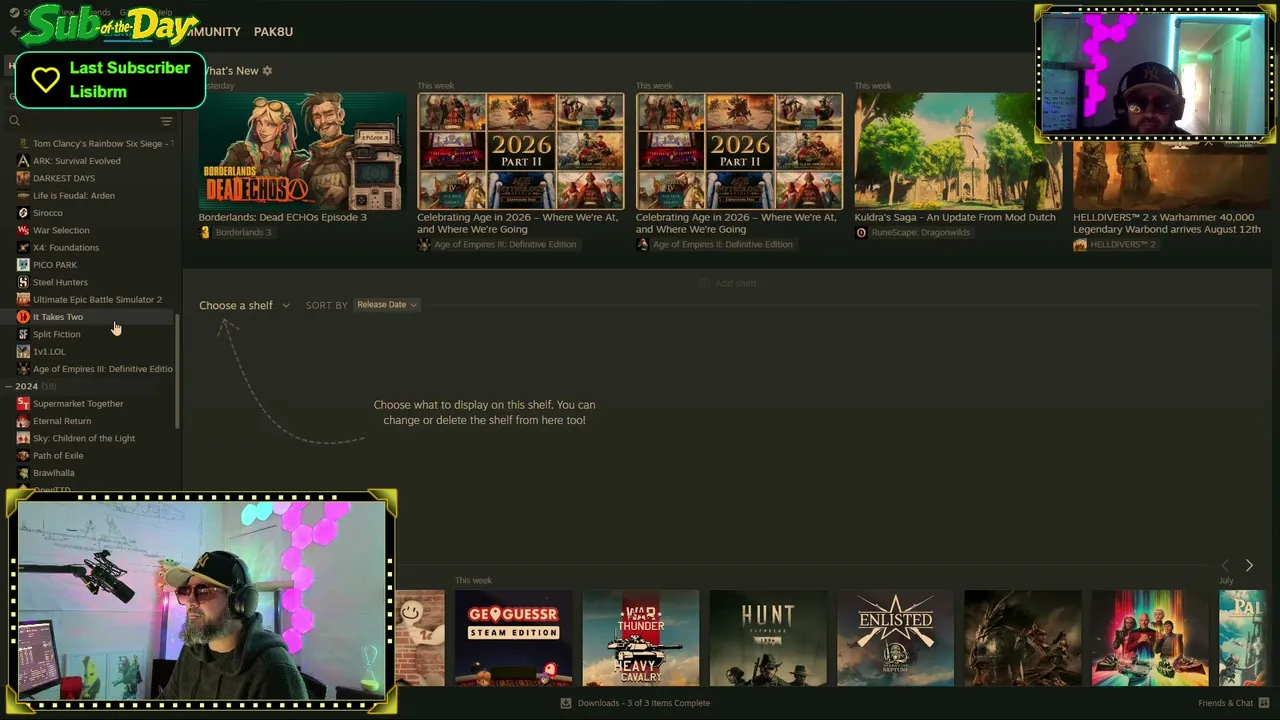Open the Friends & Chat link
The image size is (1280, 720).
click(x=1225, y=703)
